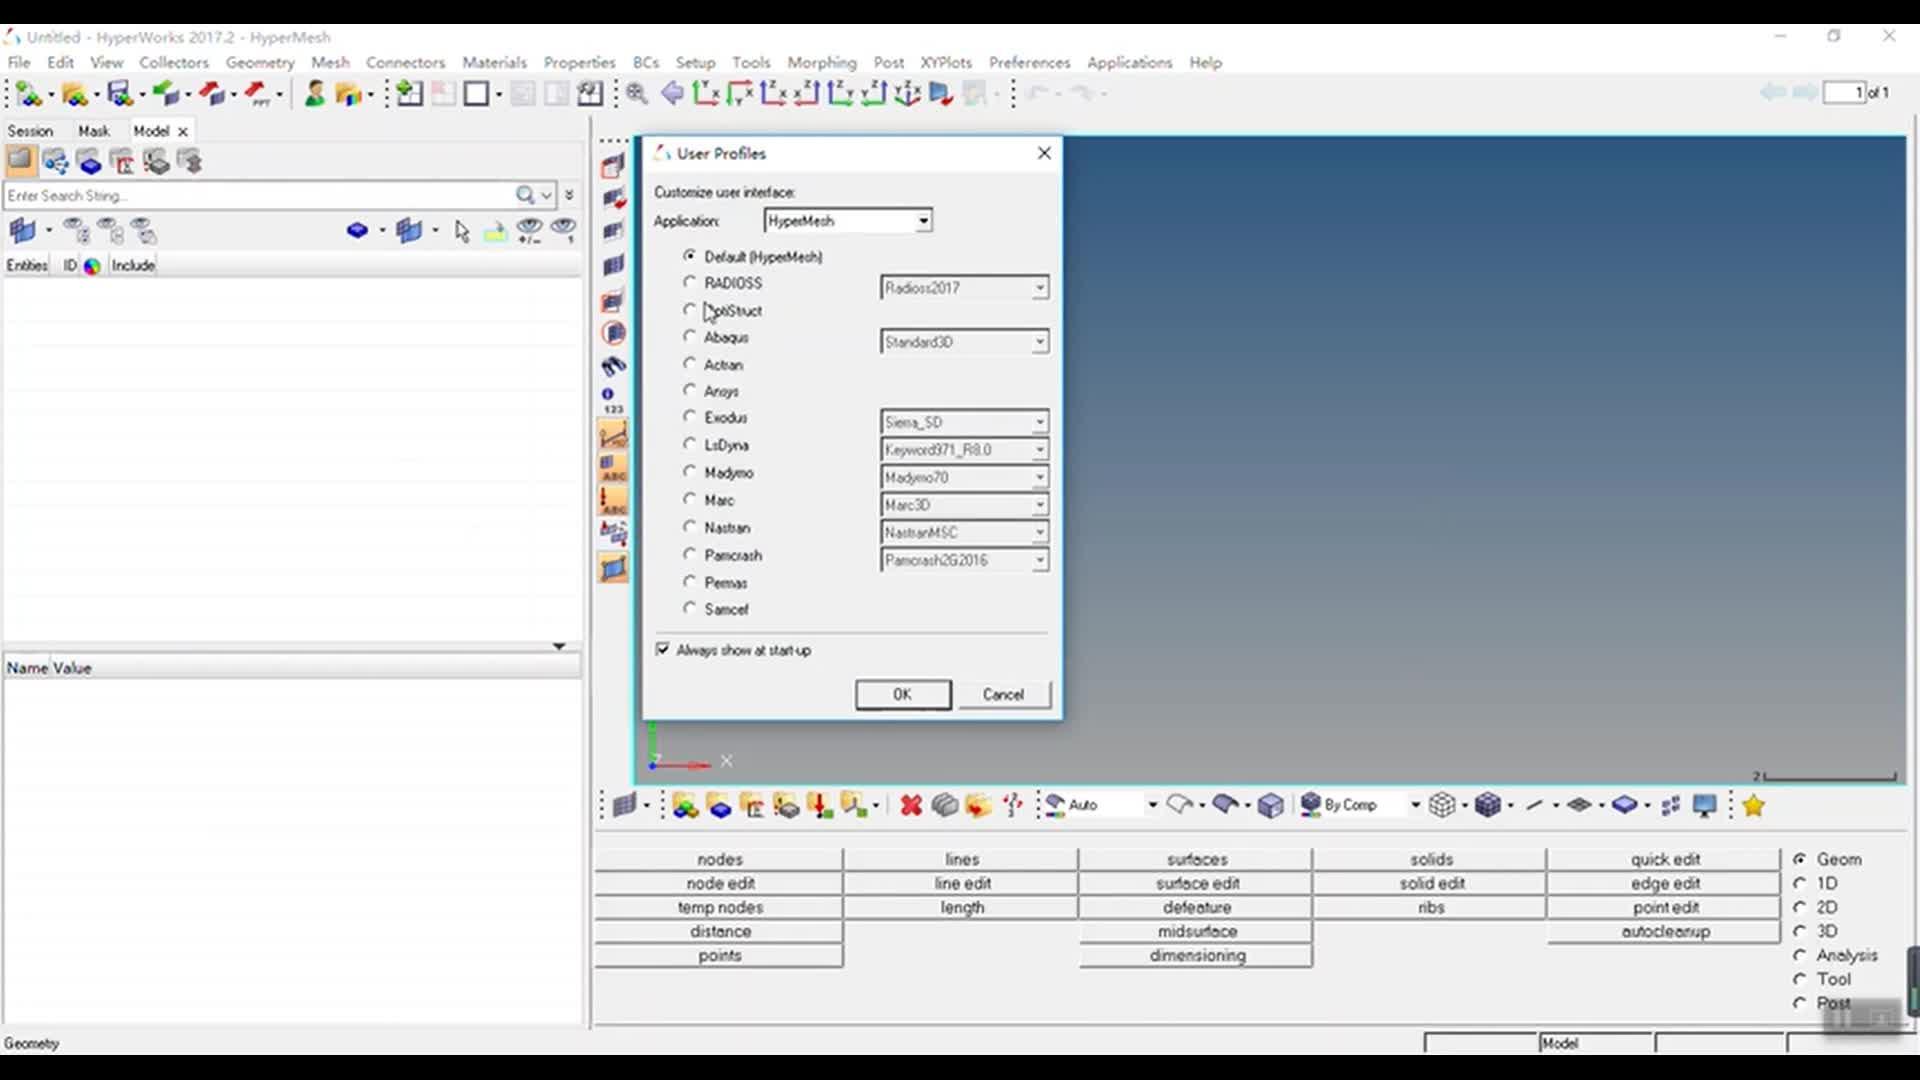Image resolution: width=1920 pixels, height=1080 pixels.
Task: Open the By Comp color mode dropdown
Action: click(1414, 805)
